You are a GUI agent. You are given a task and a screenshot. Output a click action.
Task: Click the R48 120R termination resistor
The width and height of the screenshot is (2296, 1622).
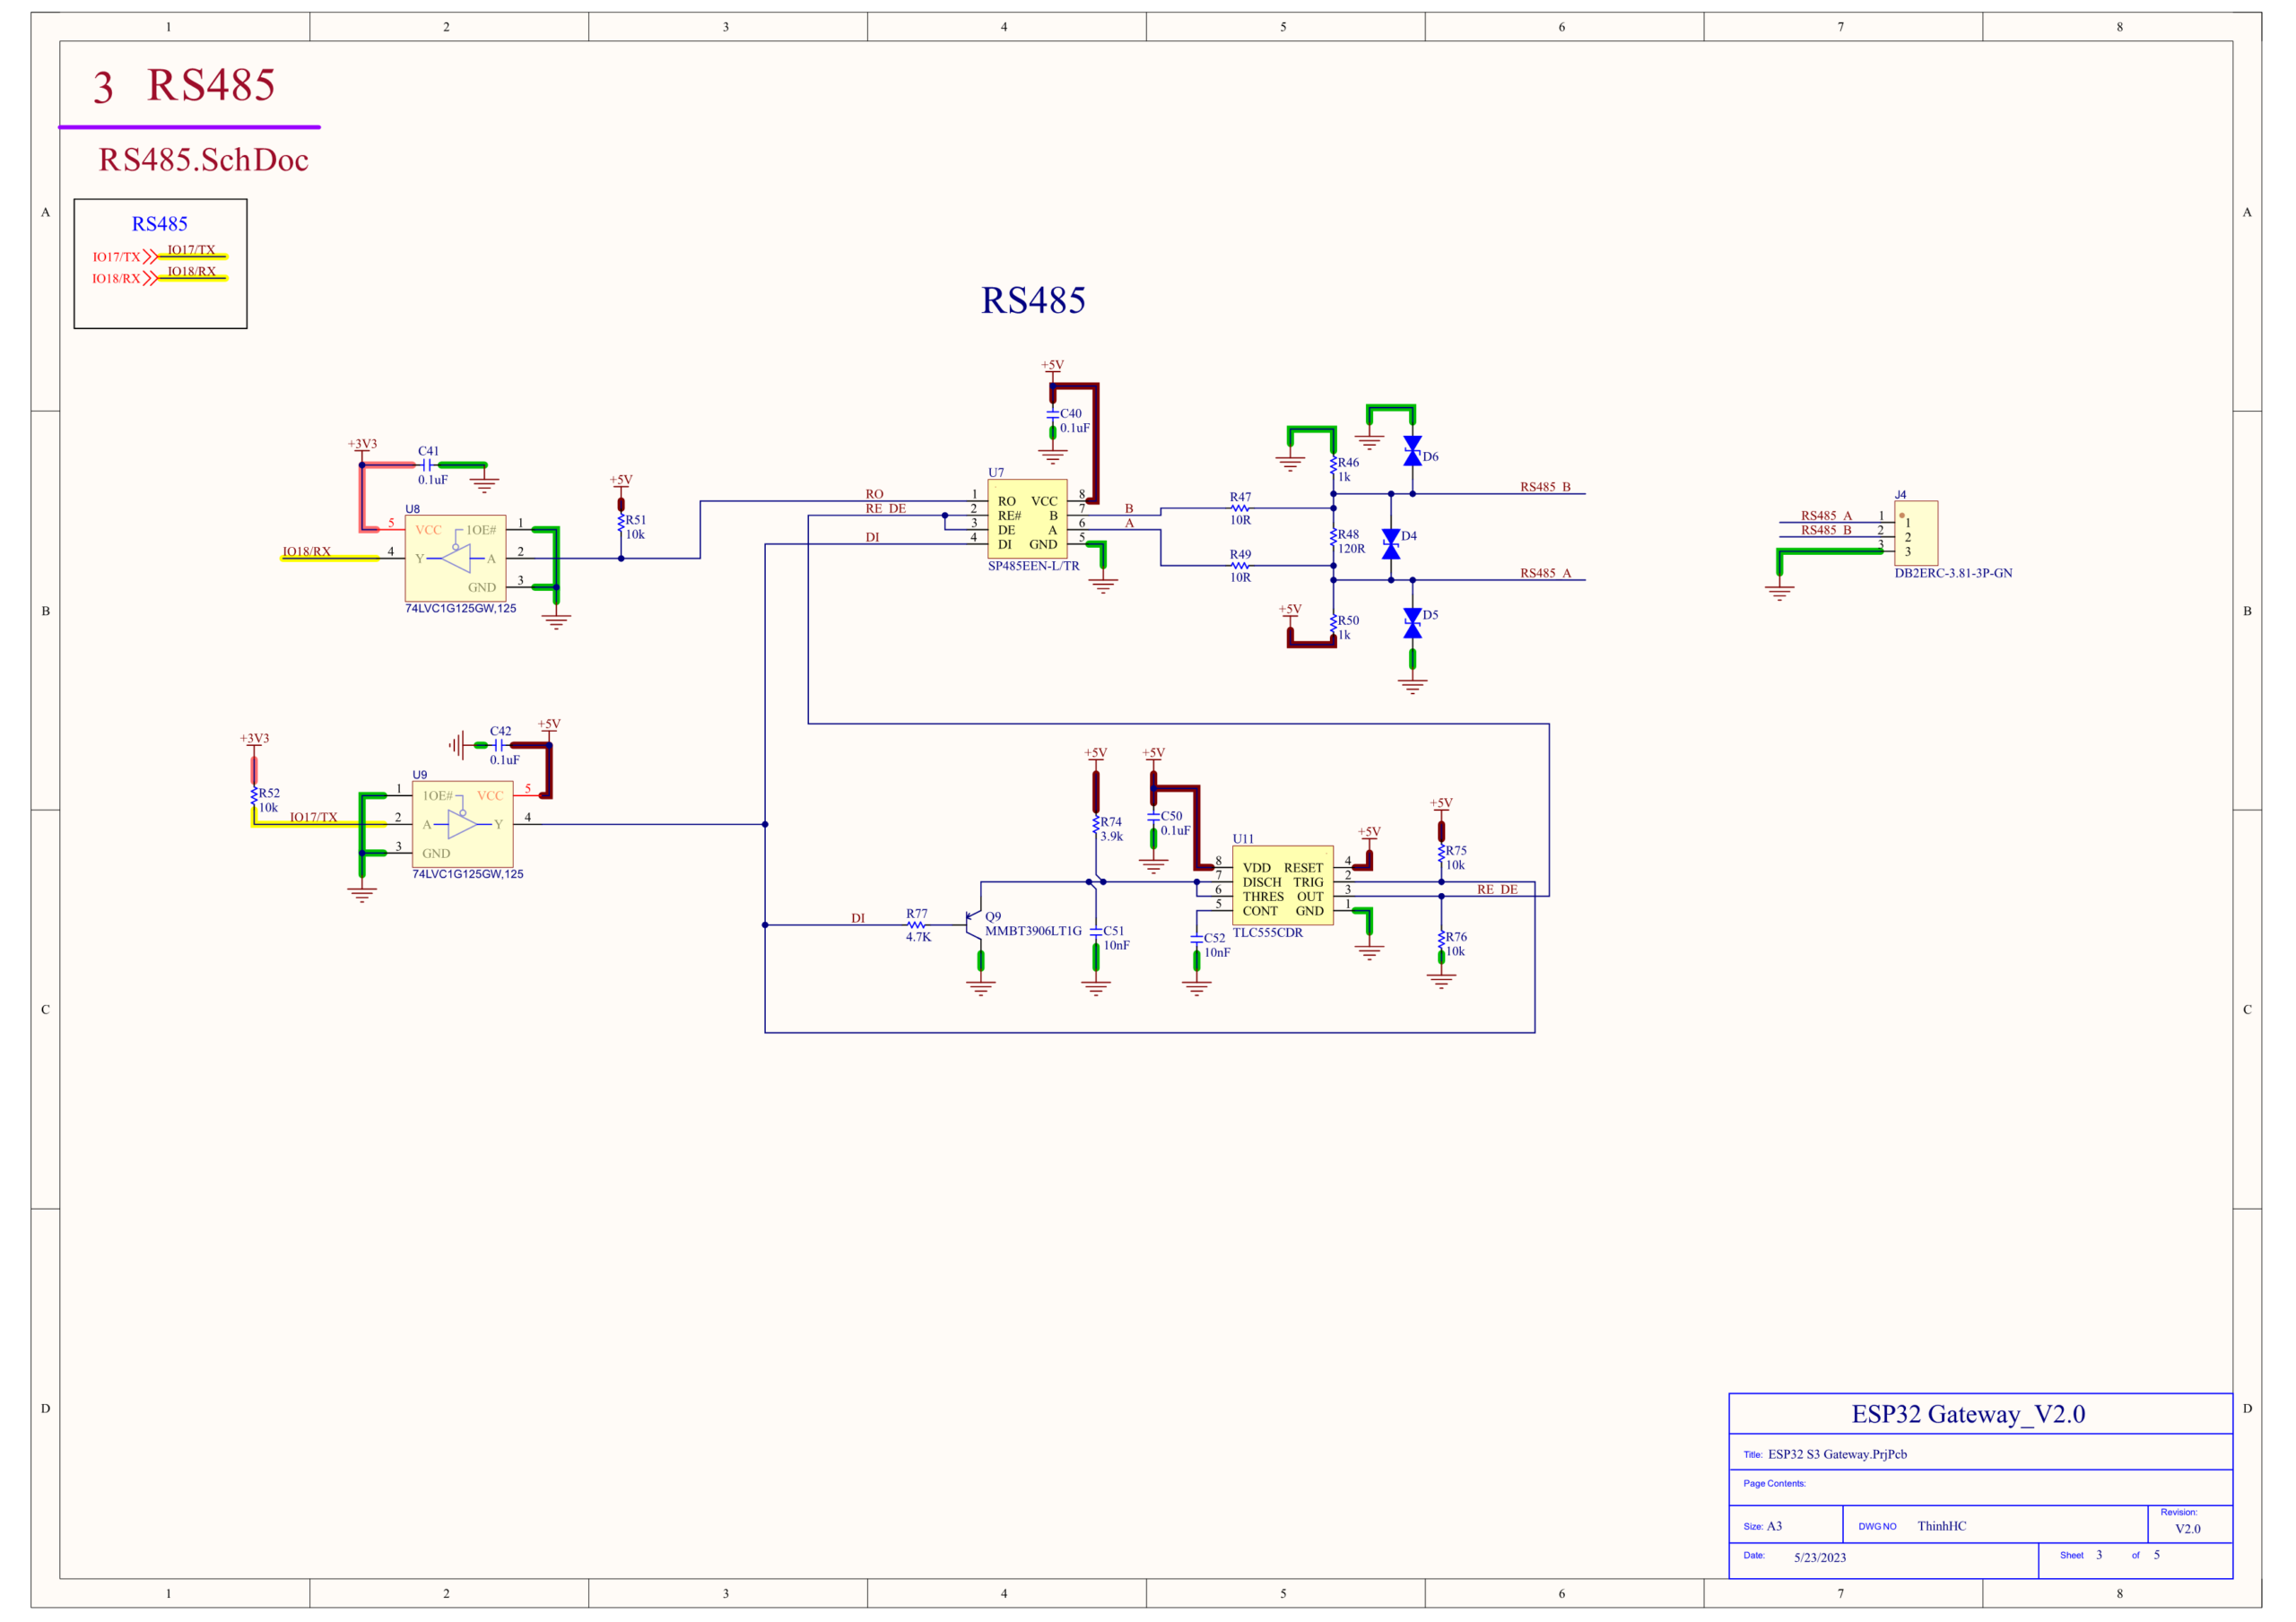click(x=1333, y=538)
